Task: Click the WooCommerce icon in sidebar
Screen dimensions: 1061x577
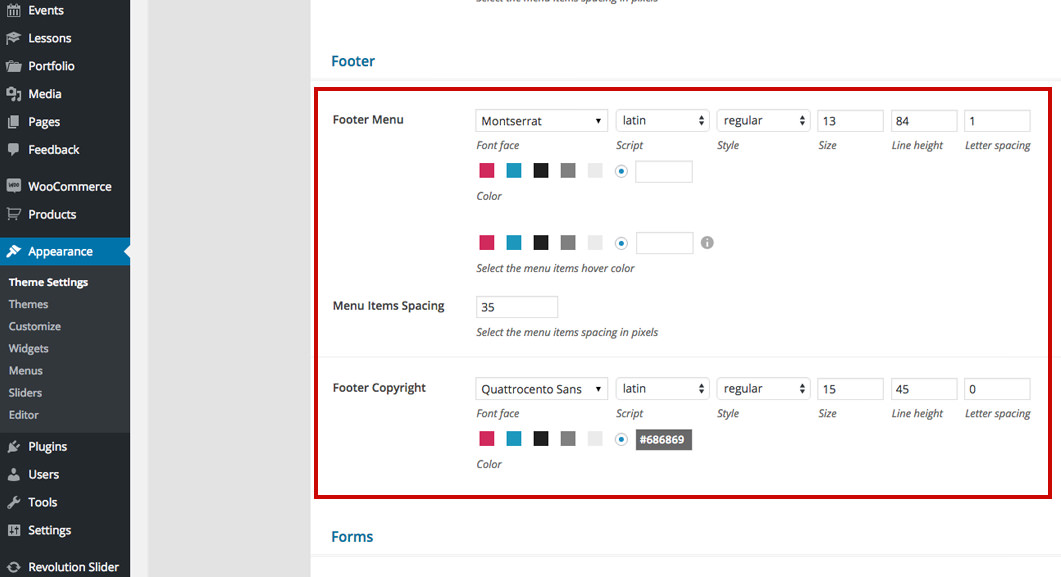Action: (x=14, y=186)
